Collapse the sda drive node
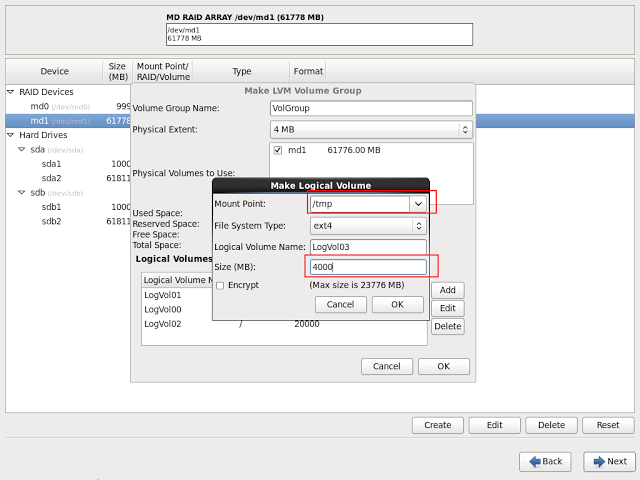The width and height of the screenshot is (640, 480). tap(22, 149)
